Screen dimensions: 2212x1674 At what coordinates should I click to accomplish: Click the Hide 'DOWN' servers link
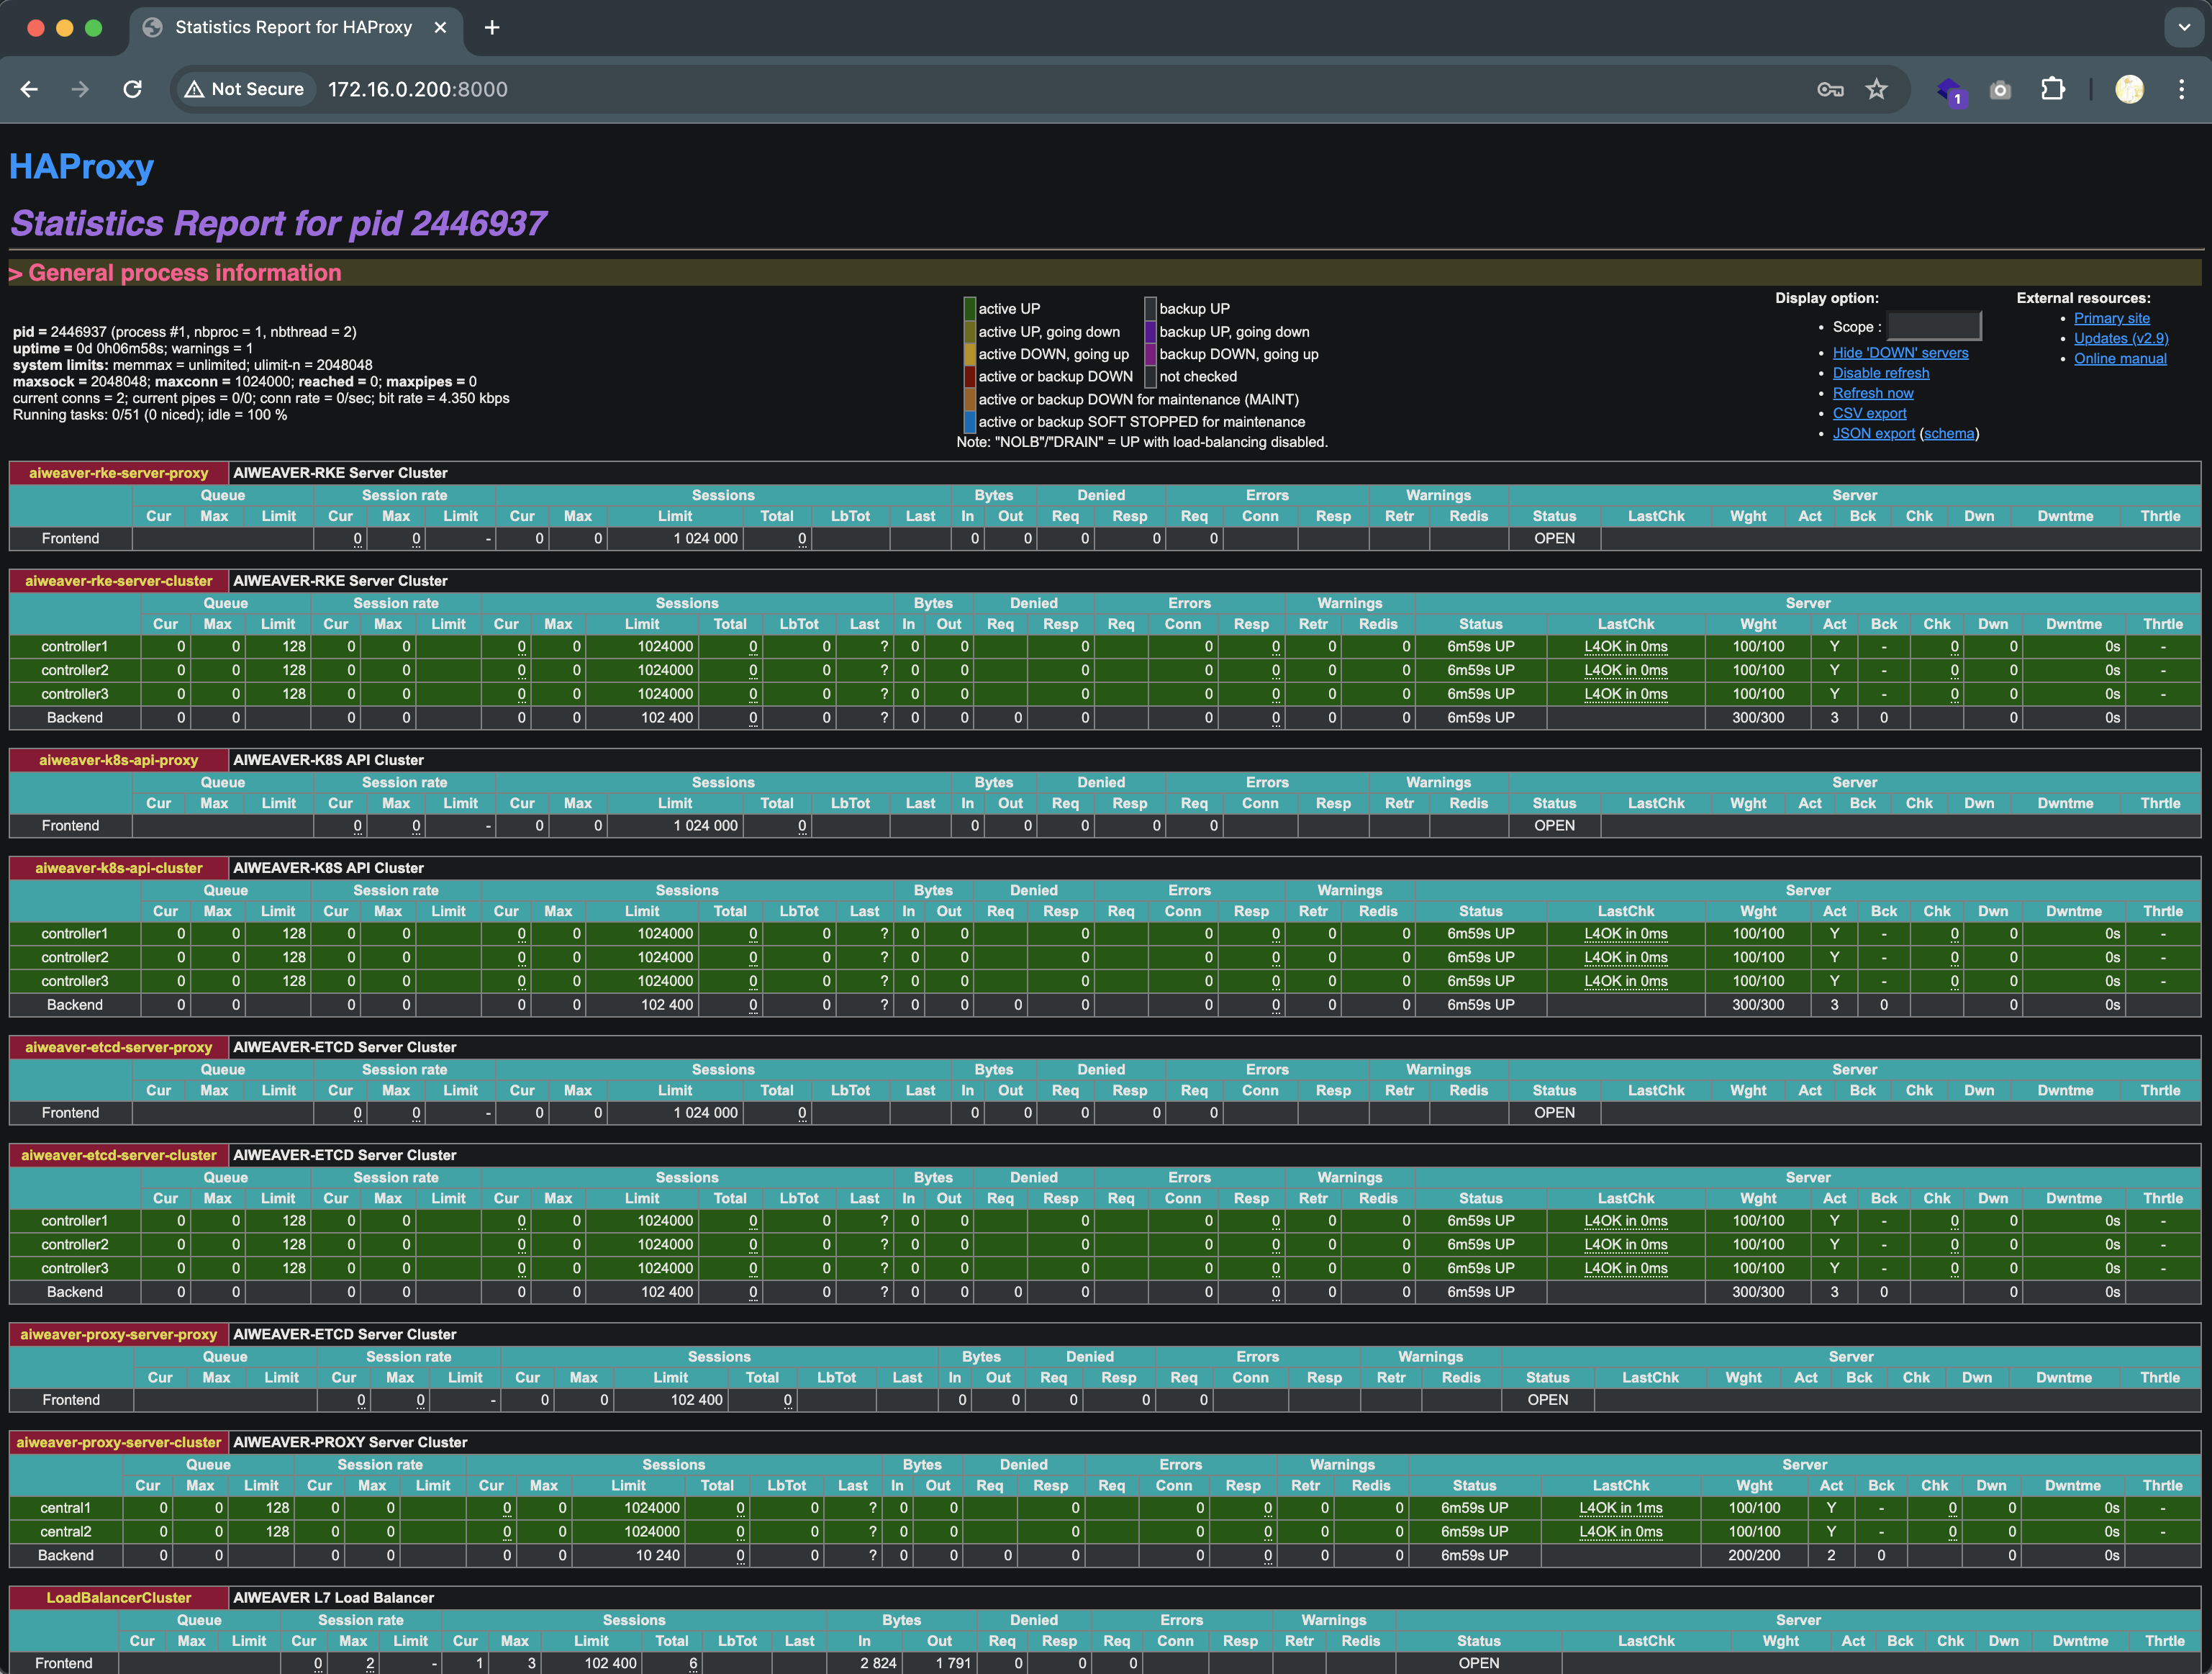click(x=1900, y=353)
